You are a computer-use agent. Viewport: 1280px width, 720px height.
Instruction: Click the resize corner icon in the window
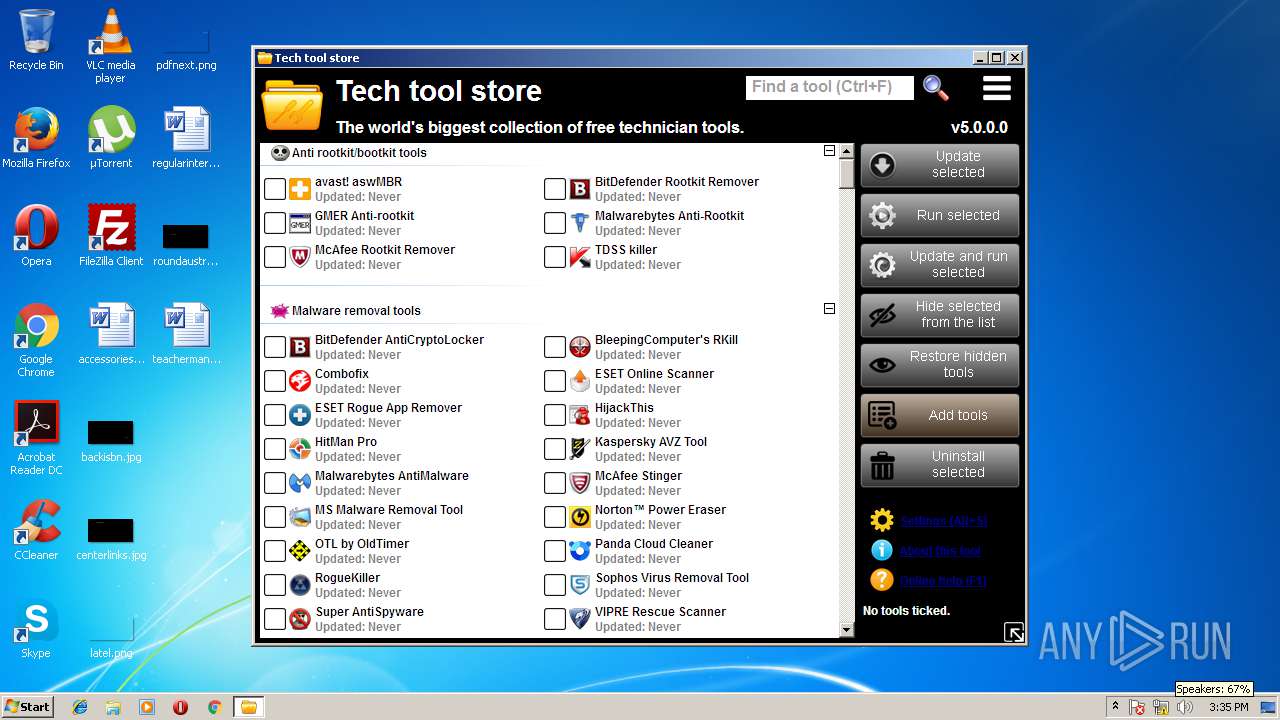click(x=1013, y=632)
